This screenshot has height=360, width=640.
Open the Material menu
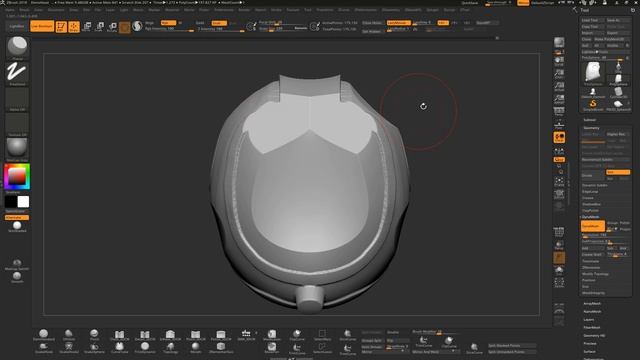pyautogui.click(x=172, y=10)
